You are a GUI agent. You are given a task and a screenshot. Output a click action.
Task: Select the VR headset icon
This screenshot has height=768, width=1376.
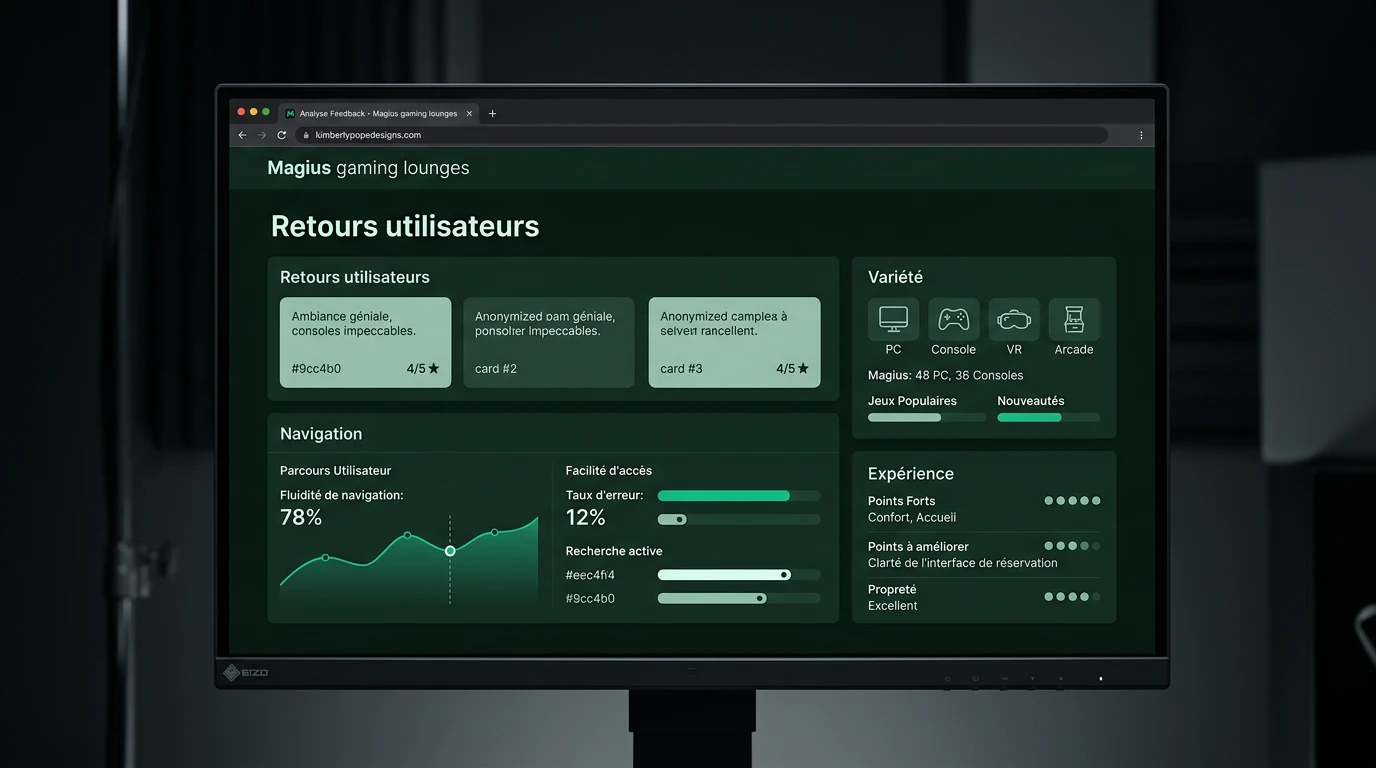click(1014, 319)
